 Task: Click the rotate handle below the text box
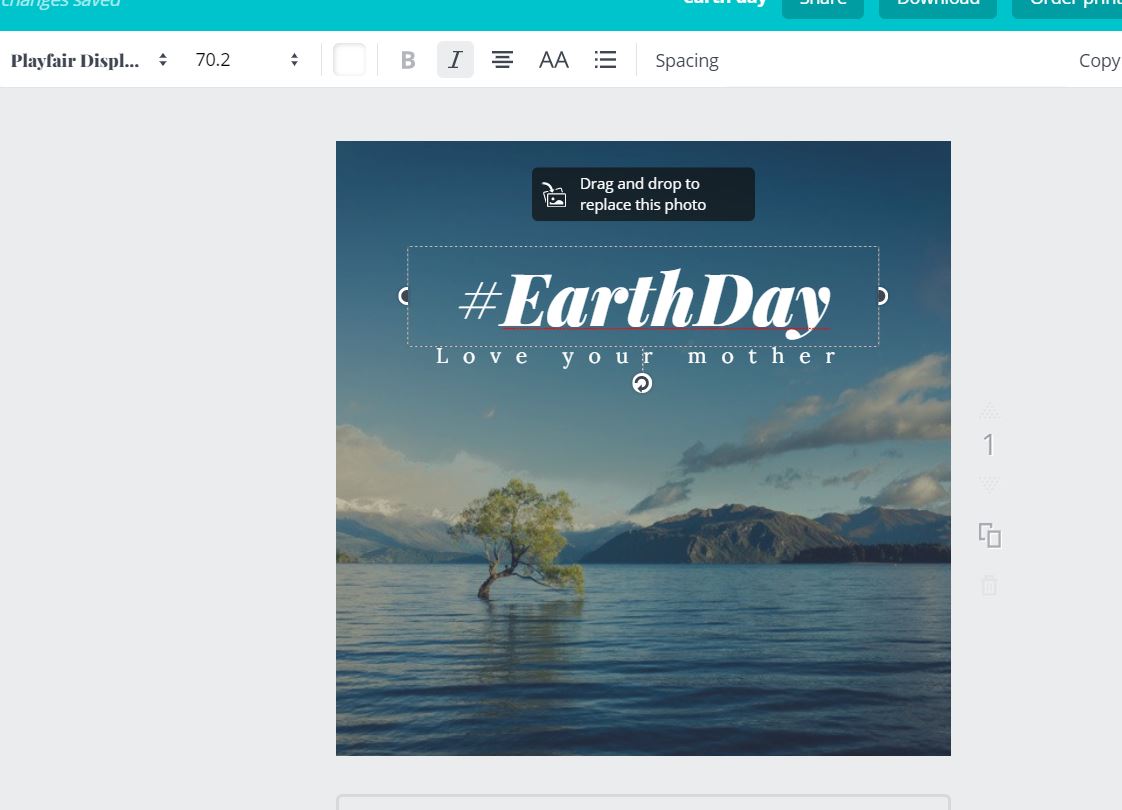(641, 382)
